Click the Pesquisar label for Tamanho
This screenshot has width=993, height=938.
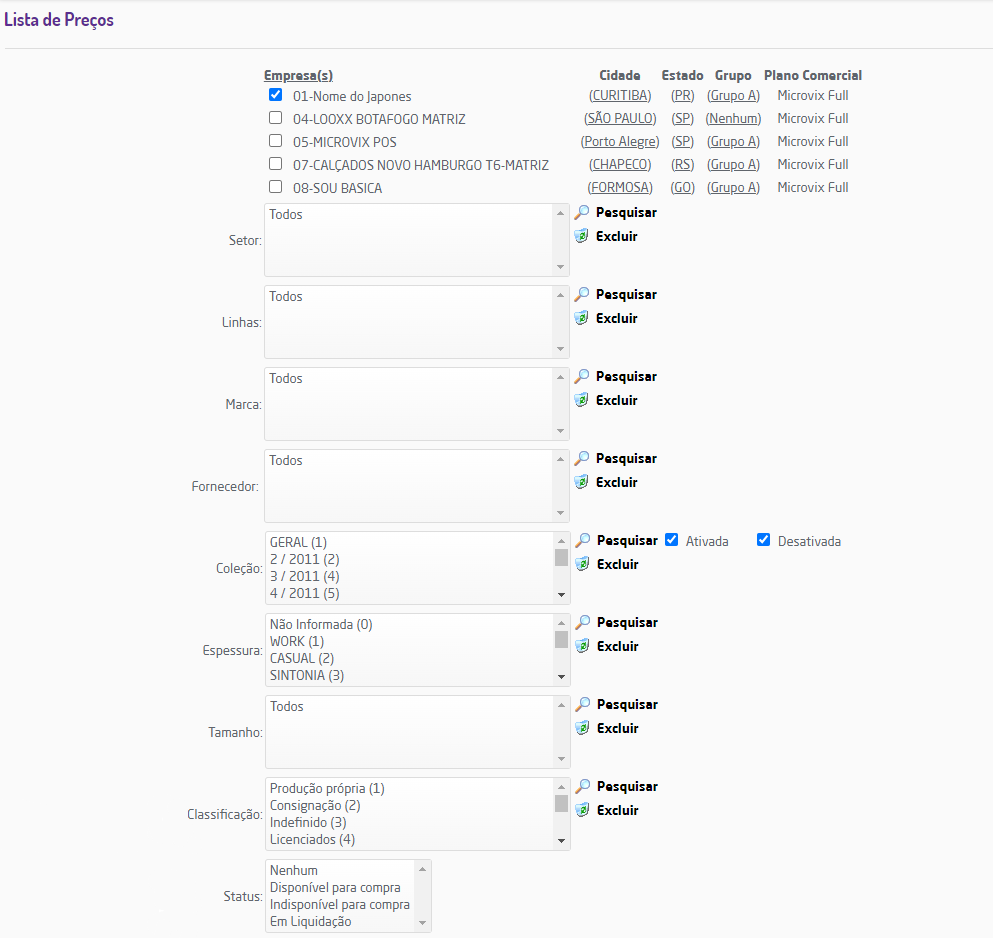click(x=627, y=704)
